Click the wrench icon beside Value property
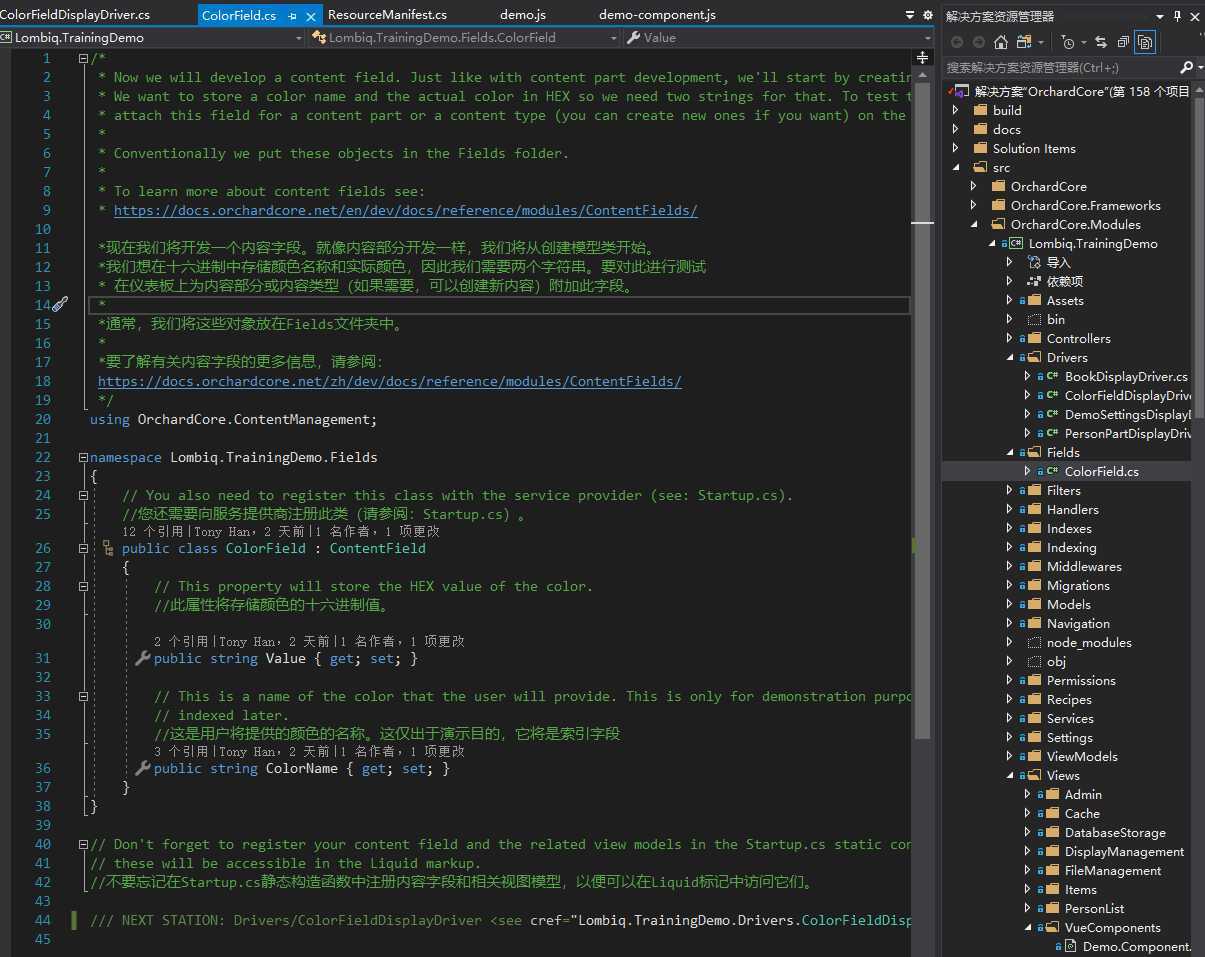 142,658
